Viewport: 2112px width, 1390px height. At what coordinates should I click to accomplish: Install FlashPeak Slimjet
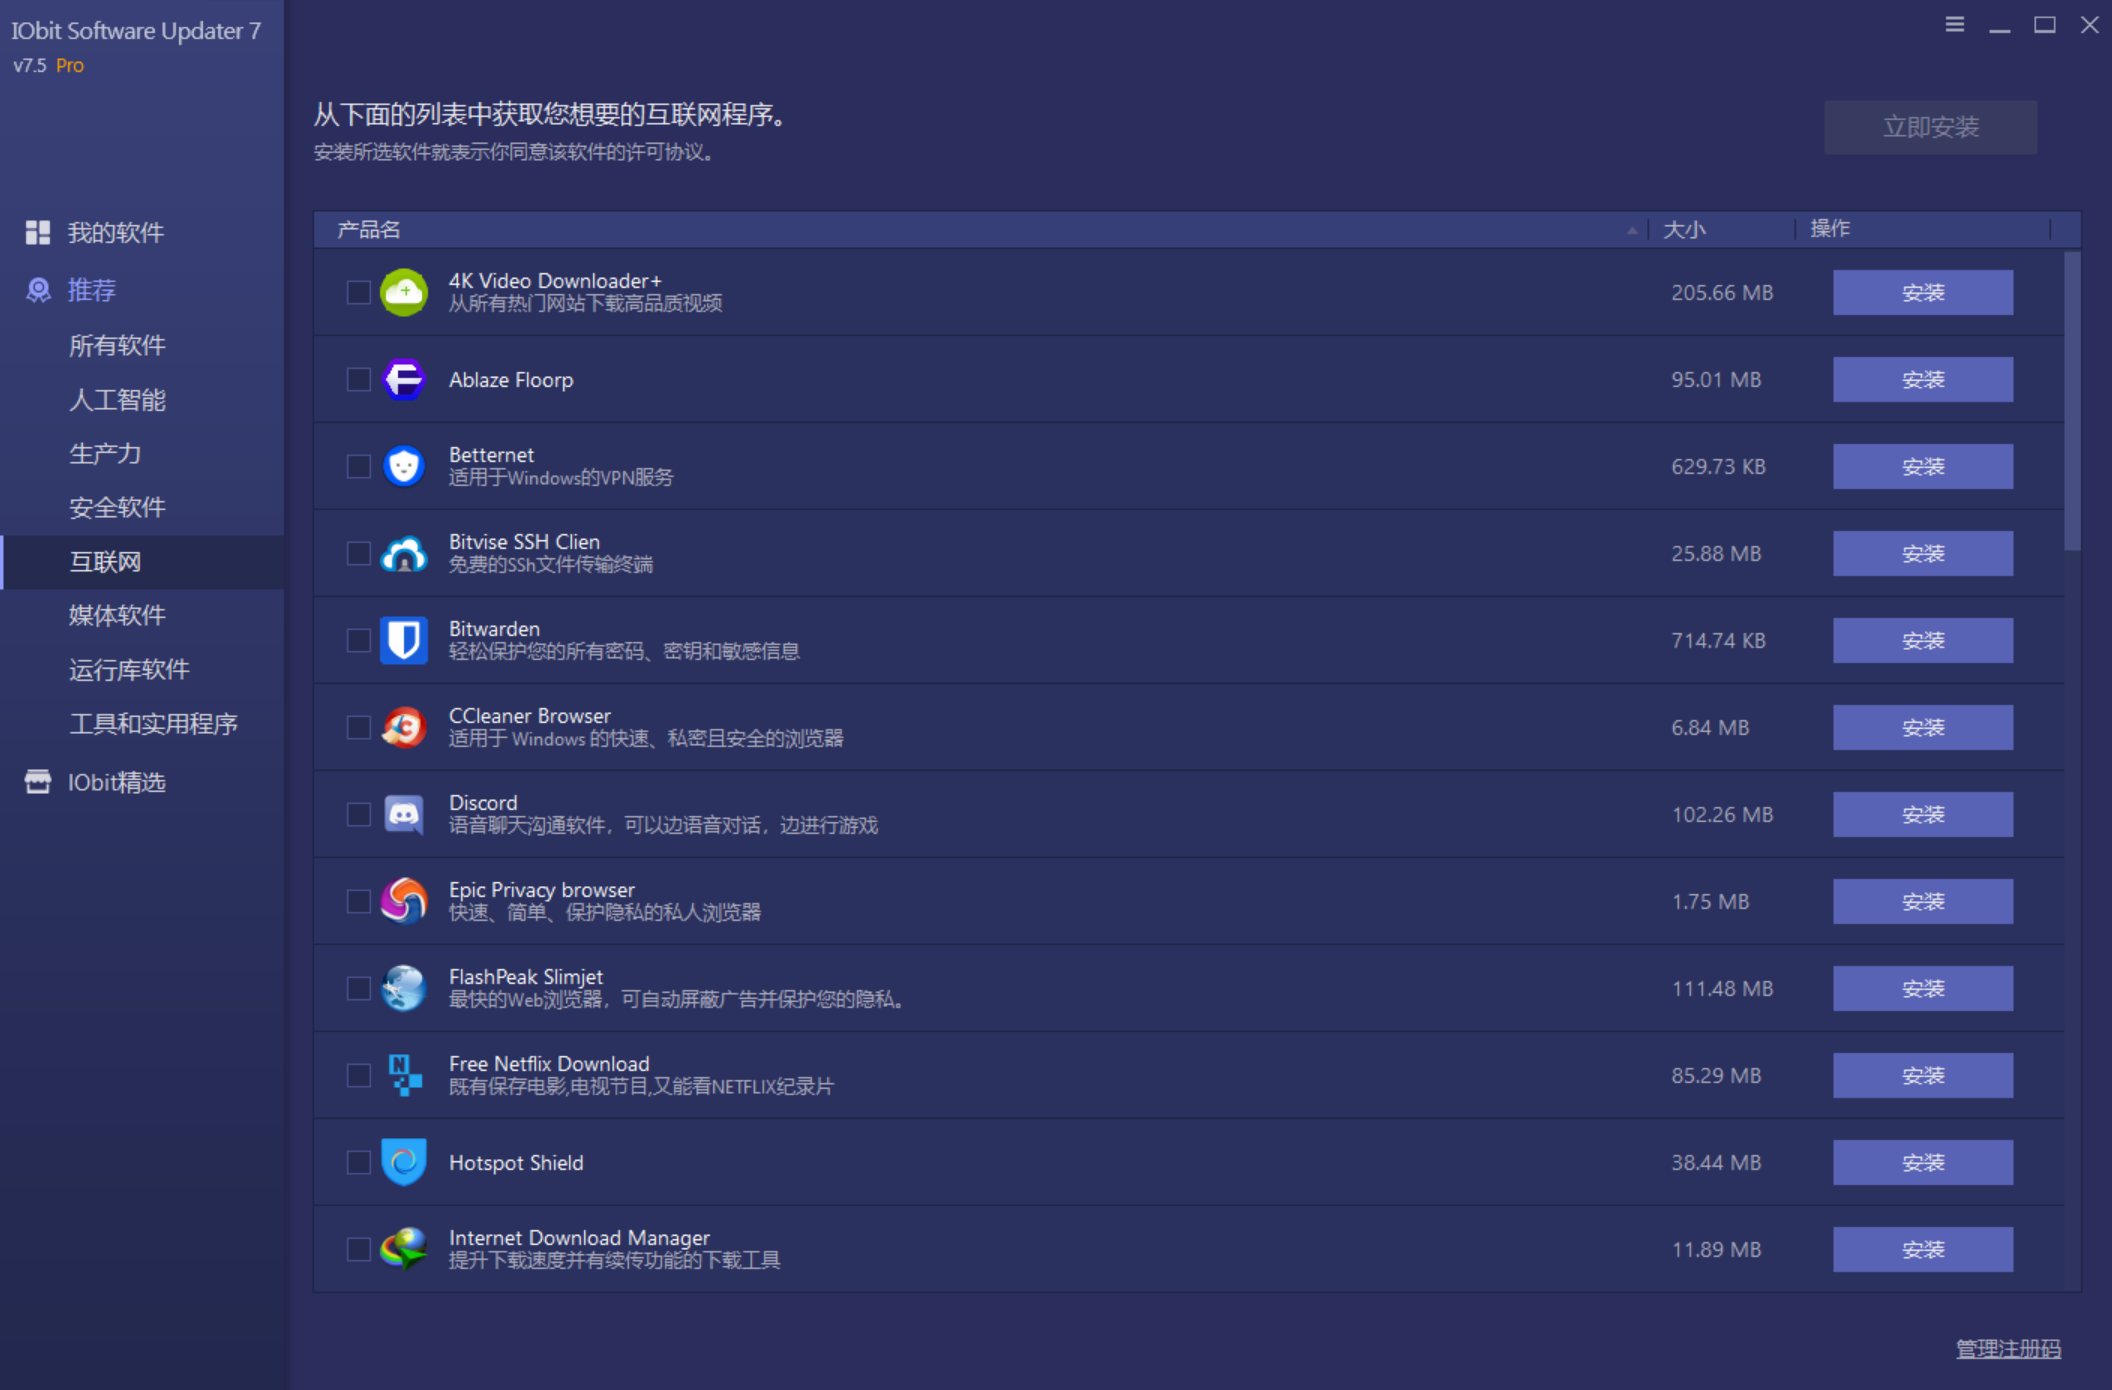coord(1922,988)
